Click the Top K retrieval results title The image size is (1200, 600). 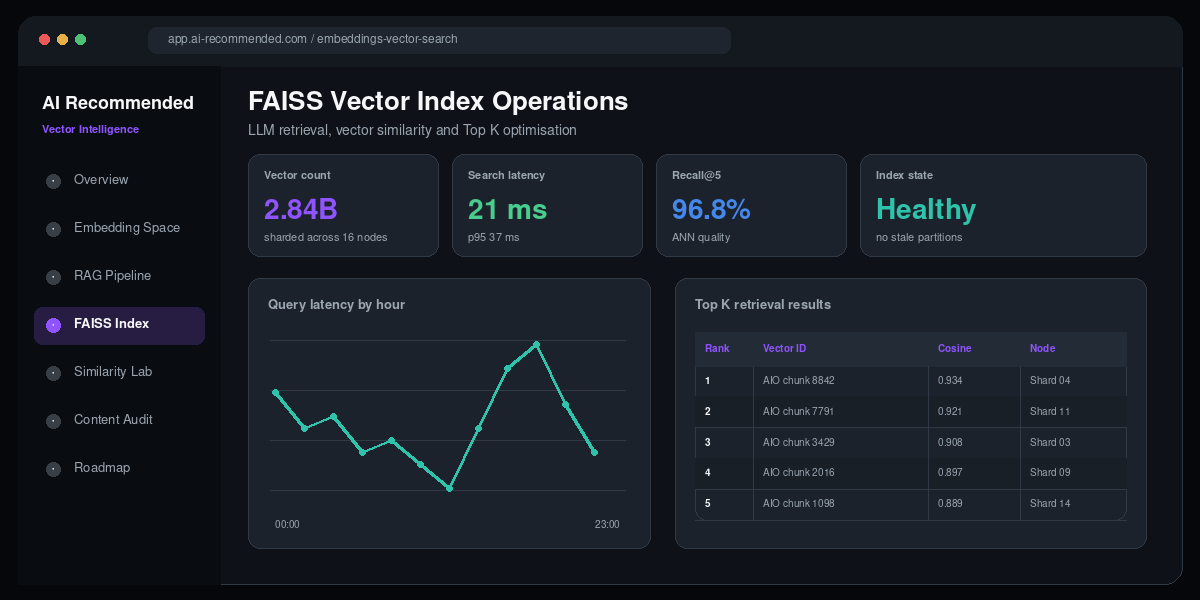click(763, 304)
